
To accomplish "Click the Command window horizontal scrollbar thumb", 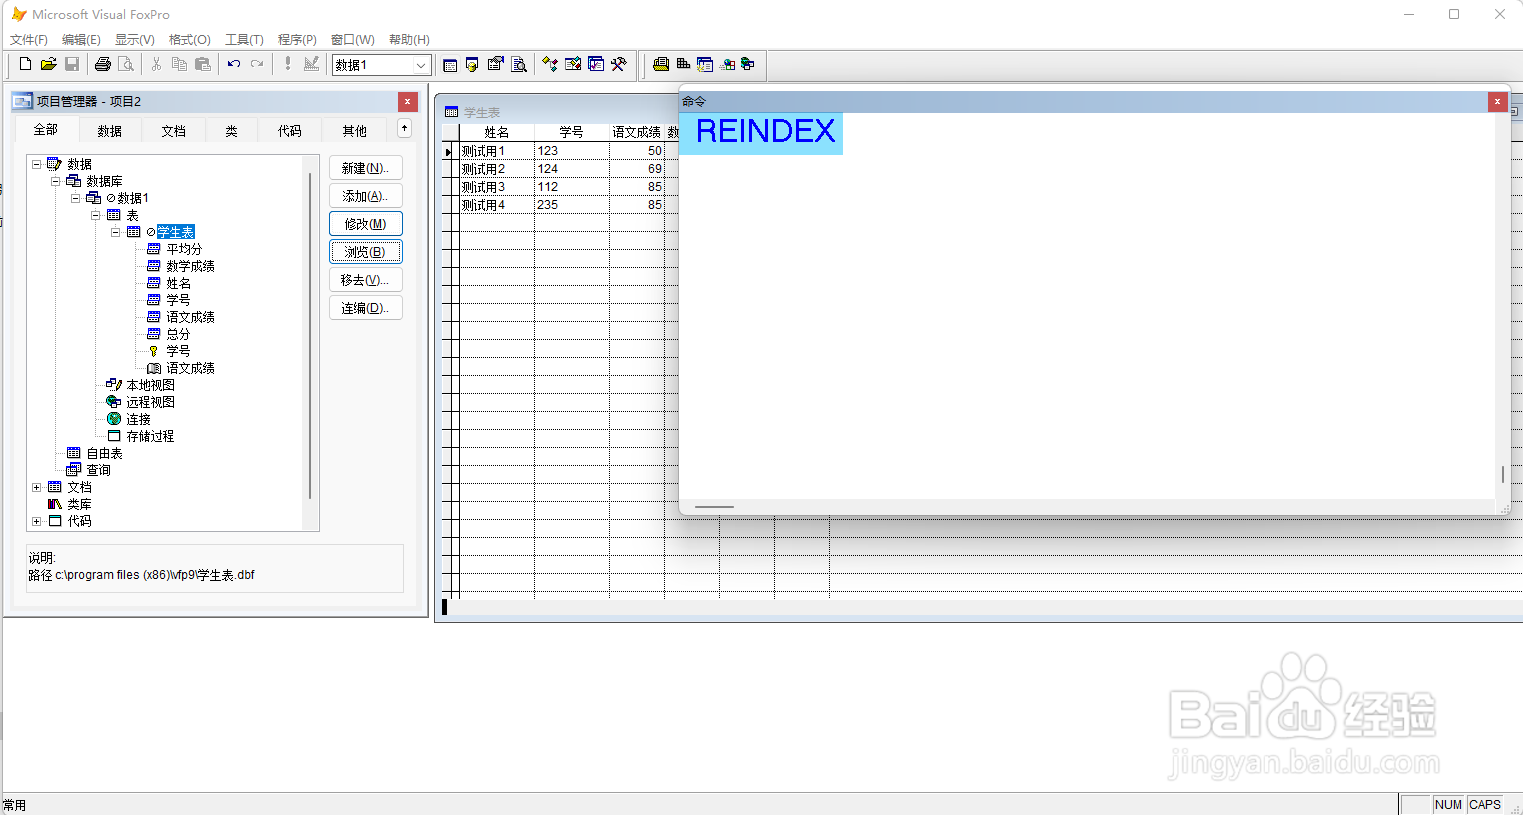I will coord(714,507).
